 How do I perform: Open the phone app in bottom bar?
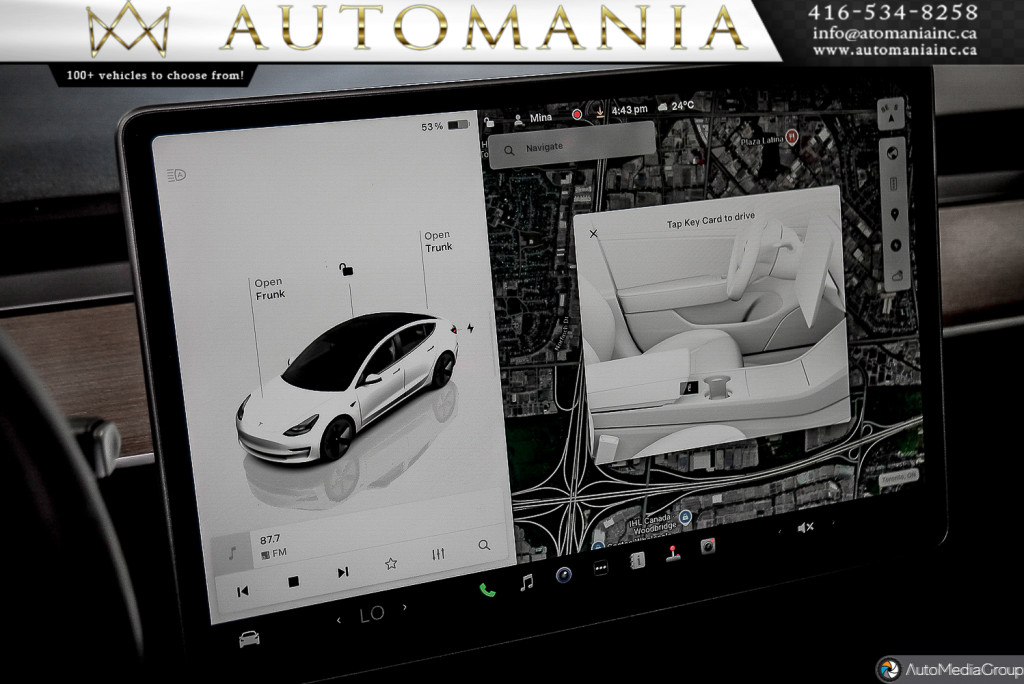[487, 589]
